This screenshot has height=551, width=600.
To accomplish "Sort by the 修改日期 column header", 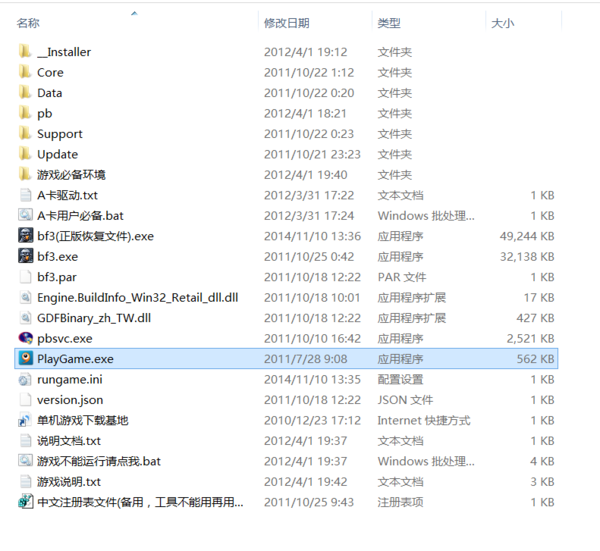I will 287,23.
